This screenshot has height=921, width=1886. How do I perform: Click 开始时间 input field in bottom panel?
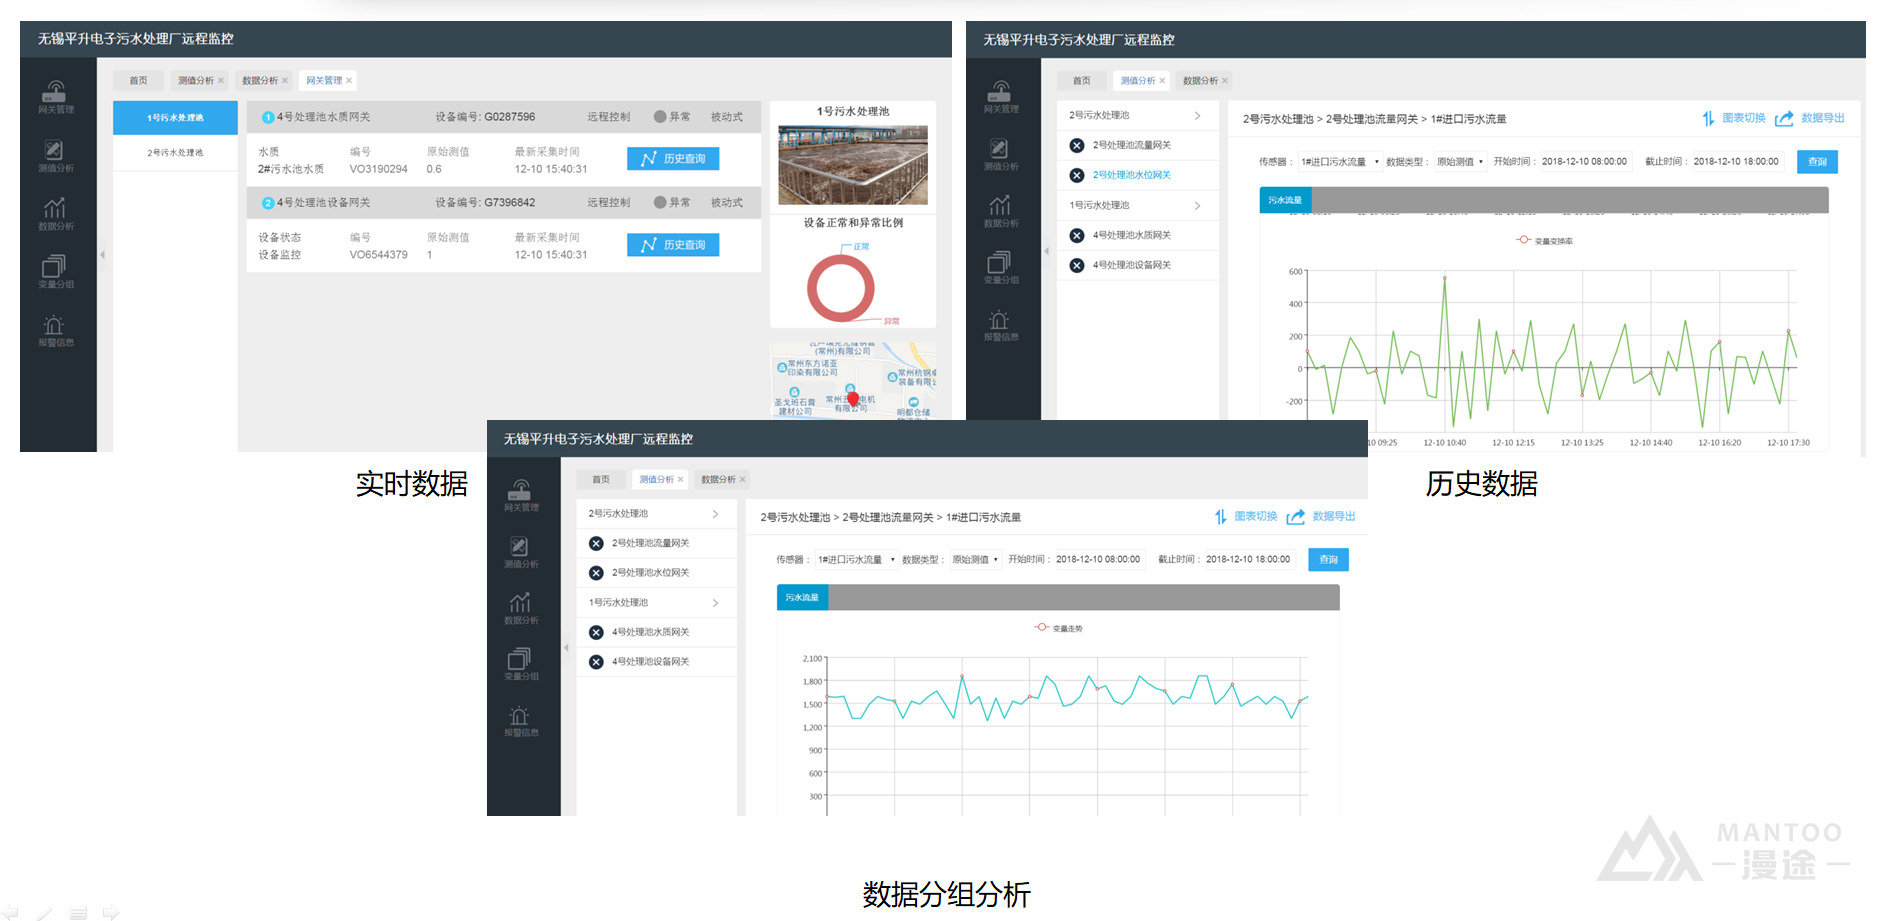pyautogui.click(x=1098, y=560)
